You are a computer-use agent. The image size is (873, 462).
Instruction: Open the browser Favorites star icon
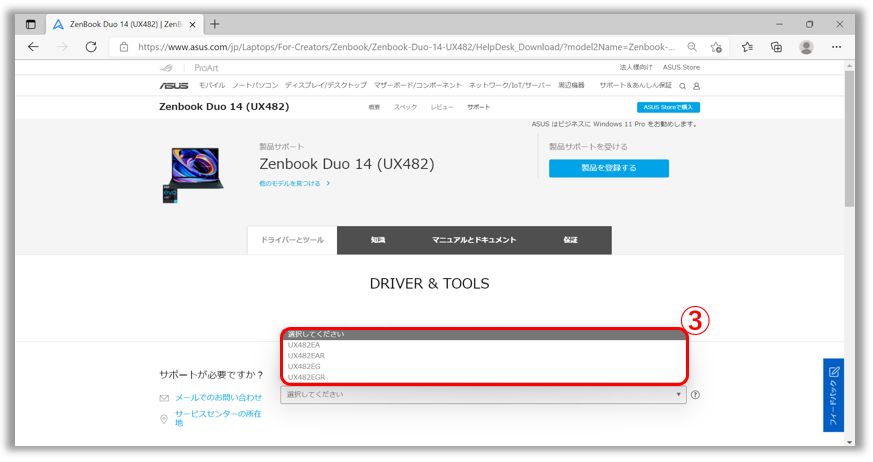pyautogui.click(x=747, y=47)
